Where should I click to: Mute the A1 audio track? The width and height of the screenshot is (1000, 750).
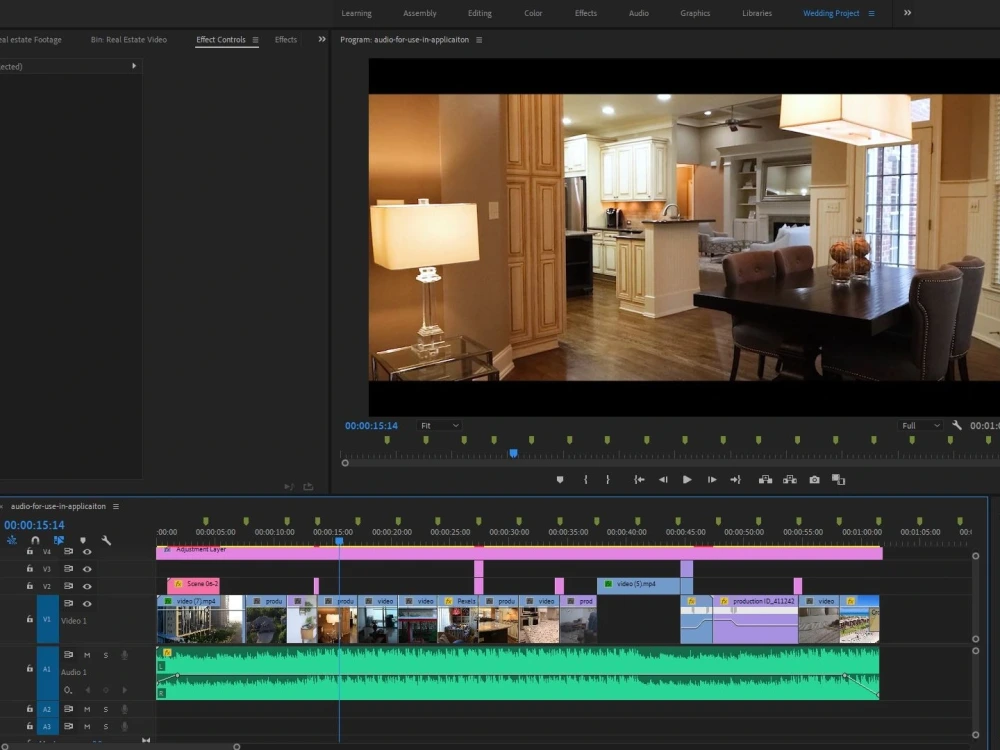coord(87,655)
